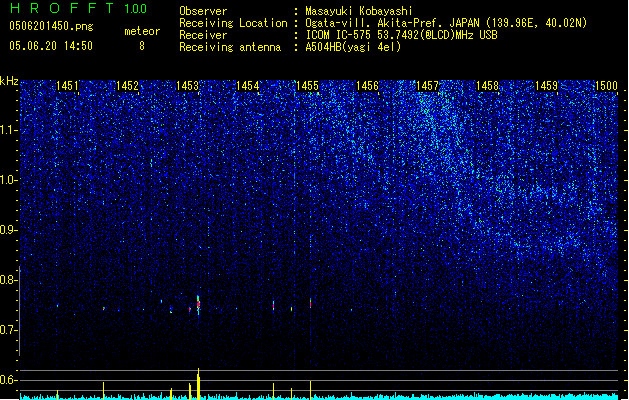Image resolution: width=629 pixels, height=400 pixels.
Task: Click the 1500 time tick label
Action: 607,85
